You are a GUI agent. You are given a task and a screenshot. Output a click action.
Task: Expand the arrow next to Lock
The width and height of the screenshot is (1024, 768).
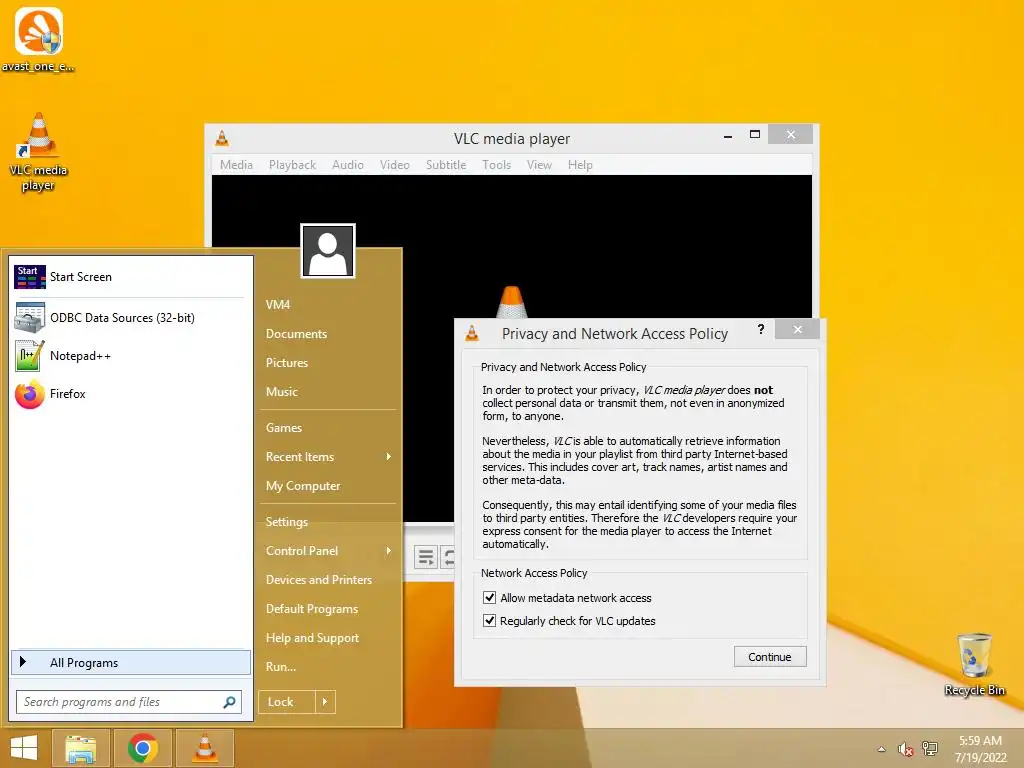pyautogui.click(x=325, y=702)
